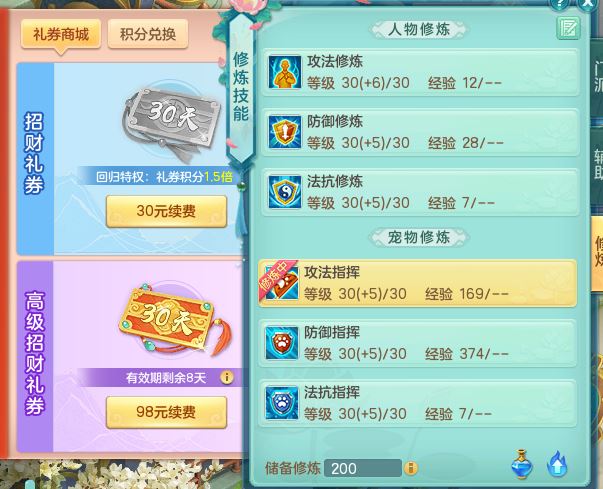
Task: Select the 法抗修炼 yin-yang icon
Action: [x=285, y=192]
